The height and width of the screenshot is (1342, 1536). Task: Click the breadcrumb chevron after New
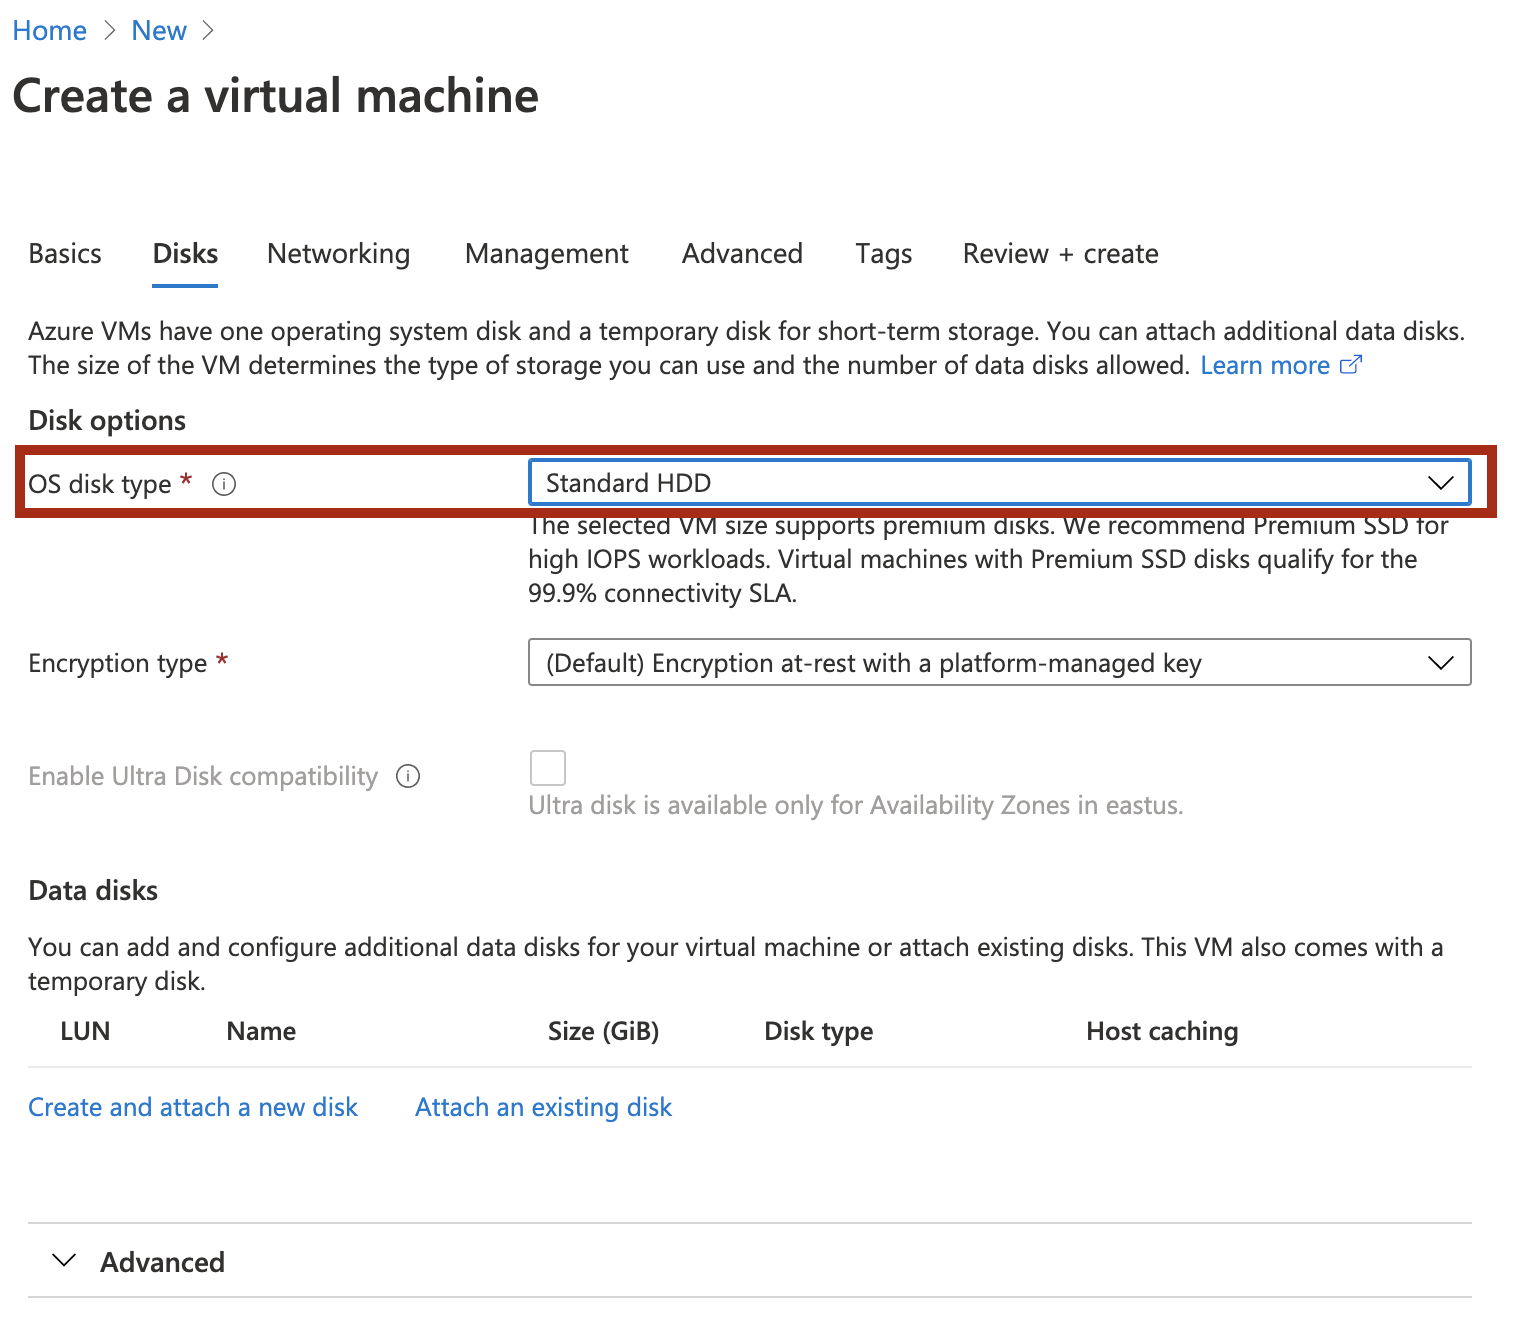pyautogui.click(x=208, y=31)
